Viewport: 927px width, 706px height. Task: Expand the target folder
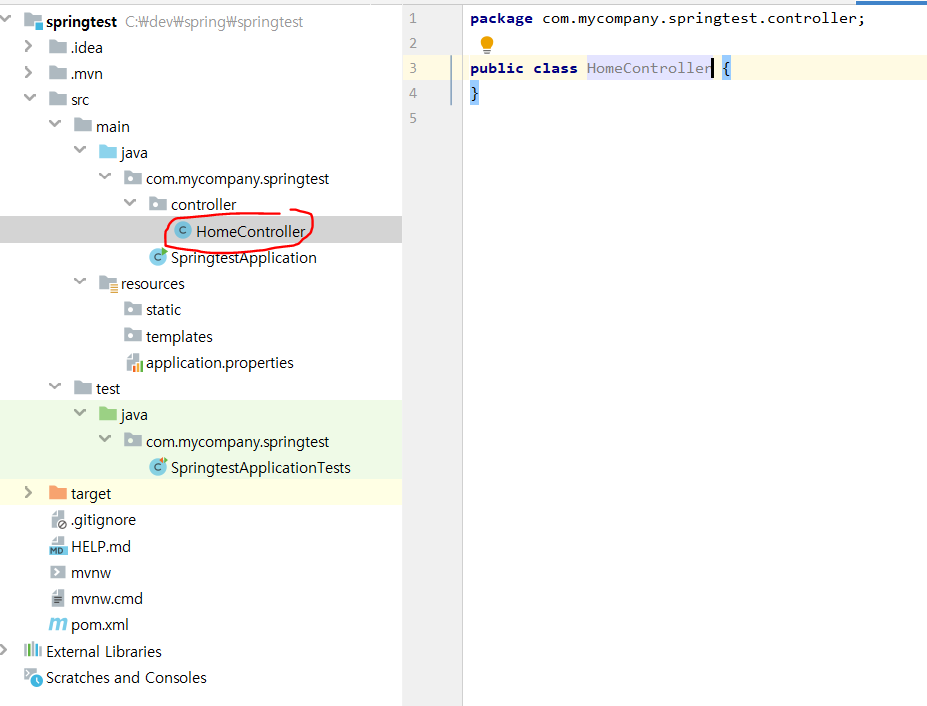[x=28, y=492]
